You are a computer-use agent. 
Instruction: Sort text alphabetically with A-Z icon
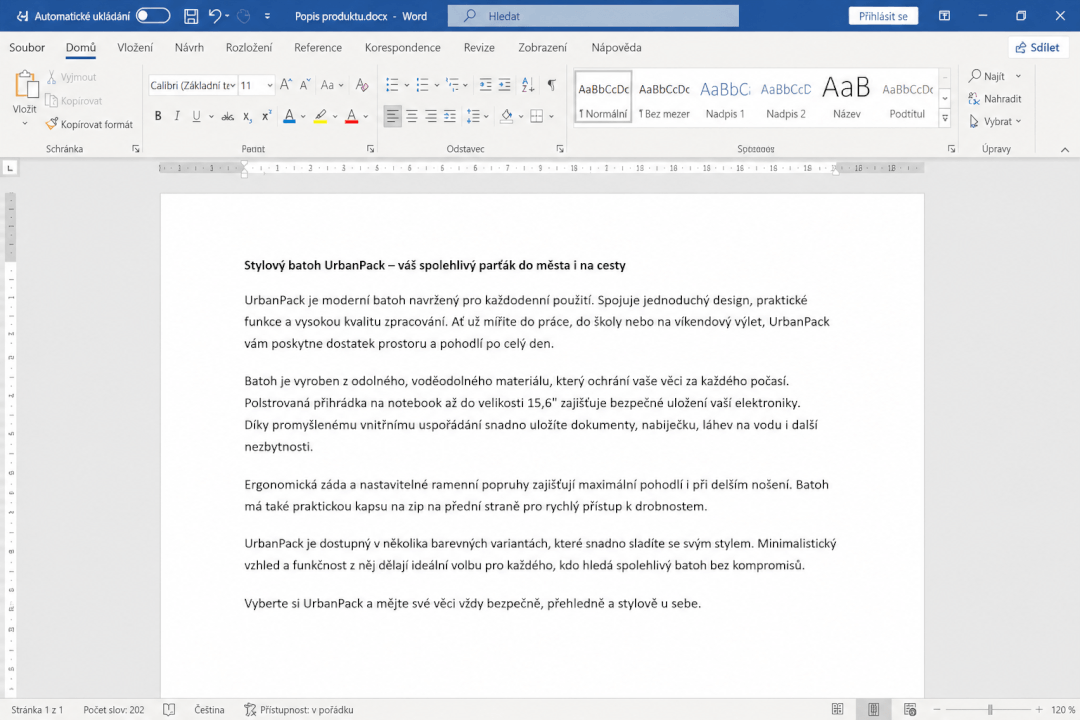point(528,85)
